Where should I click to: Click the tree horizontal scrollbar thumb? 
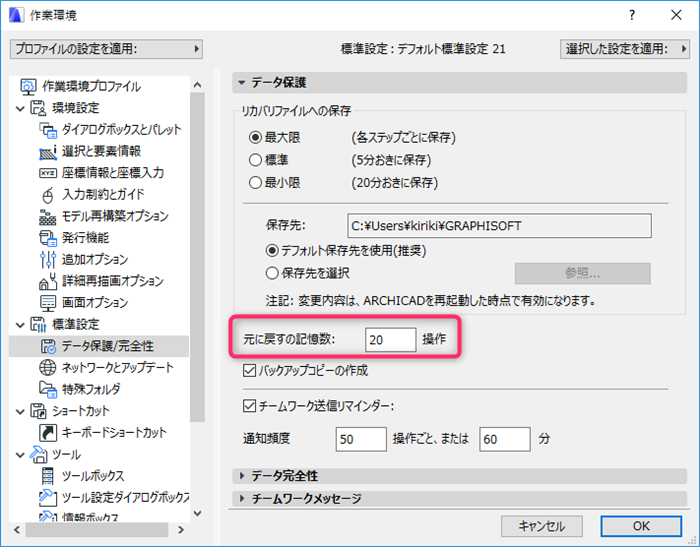97,530
